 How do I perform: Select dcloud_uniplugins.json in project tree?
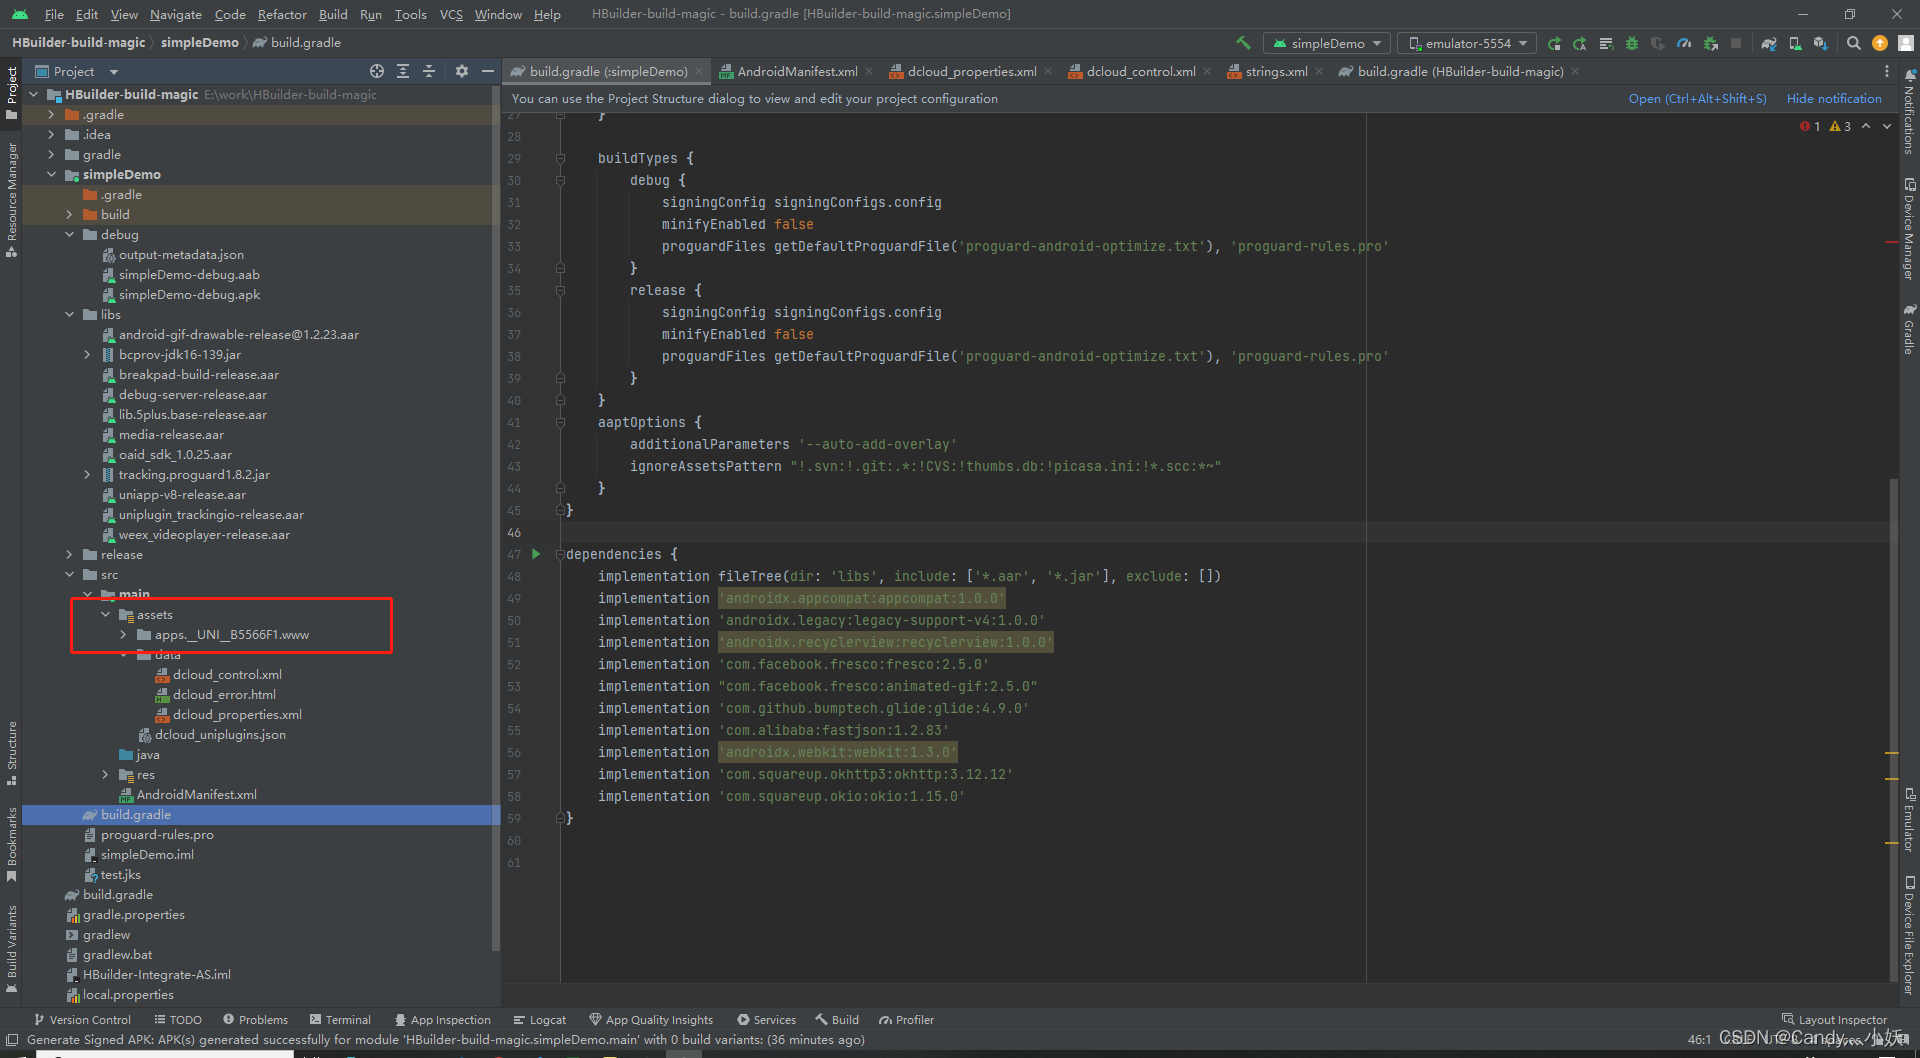[220, 734]
